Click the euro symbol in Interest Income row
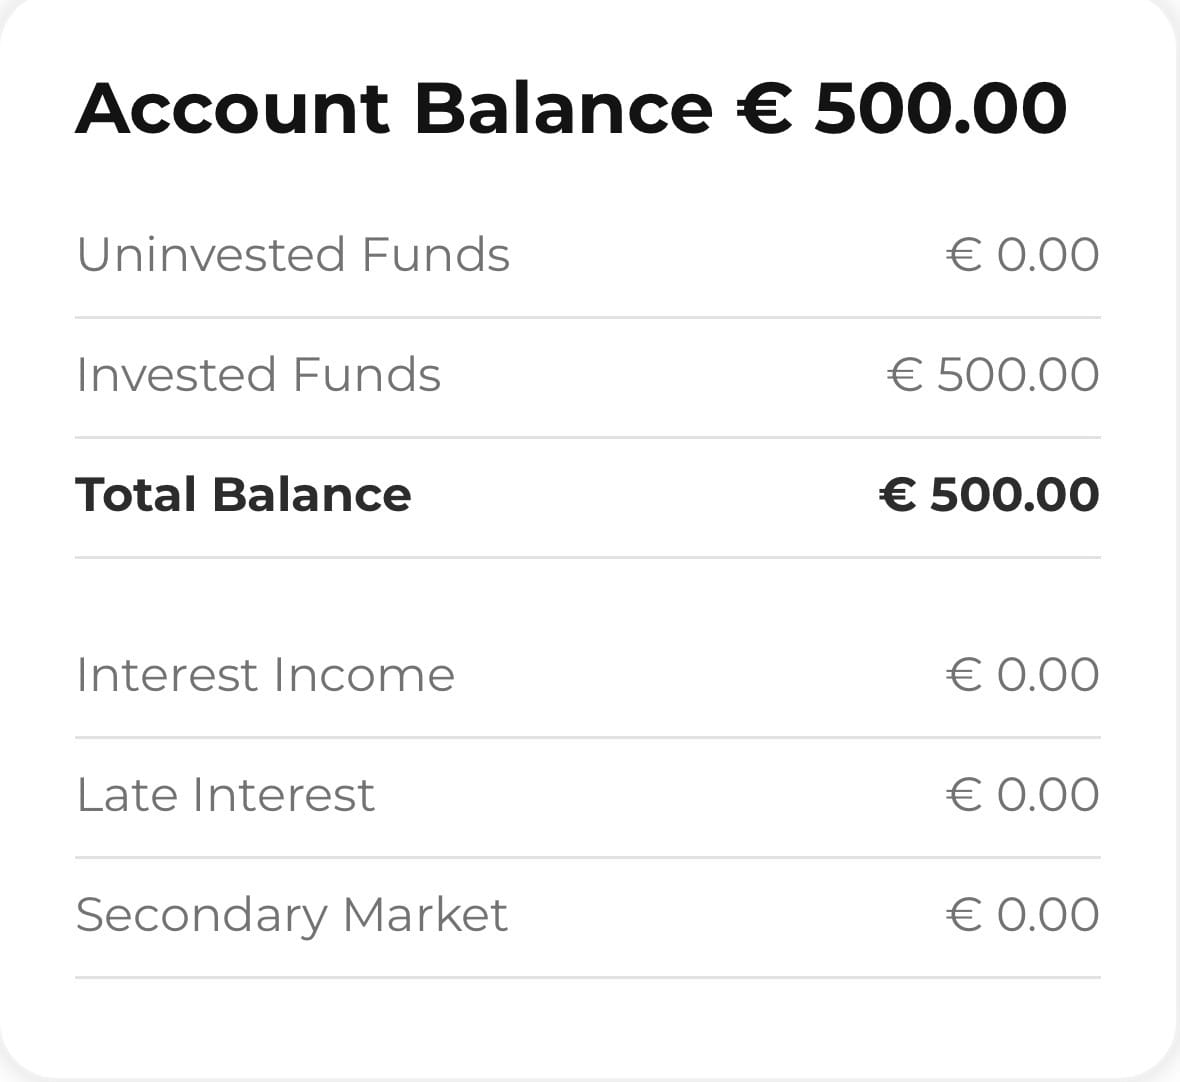Screen dimensions: 1180x1082 click(x=964, y=674)
